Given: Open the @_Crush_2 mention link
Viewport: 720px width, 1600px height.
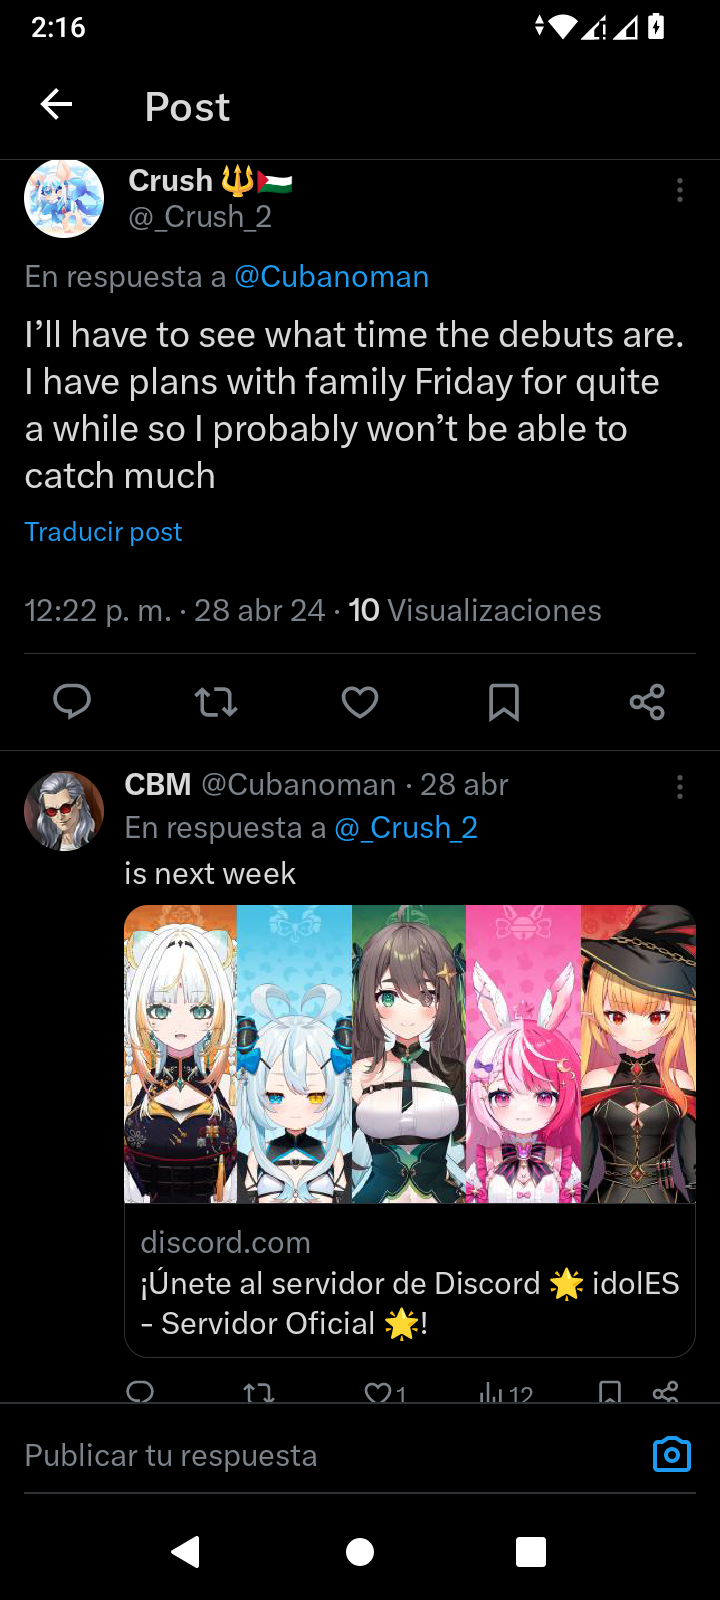Looking at the screenshot, I should coord(406,828).
